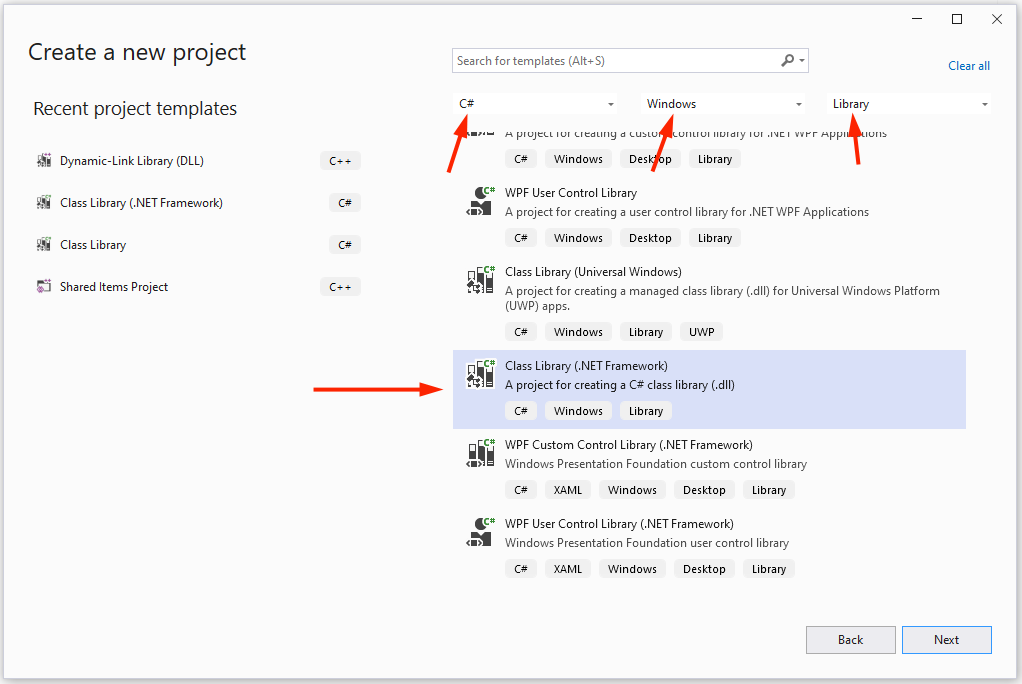Open the Windows platform filter dropdown
1022x684 pixels.
723,104
